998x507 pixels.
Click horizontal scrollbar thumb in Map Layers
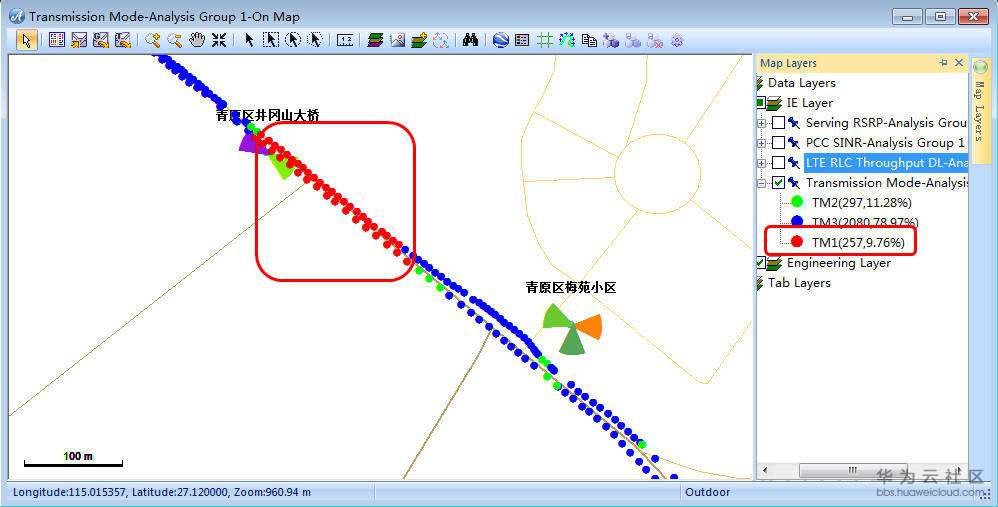854,471
